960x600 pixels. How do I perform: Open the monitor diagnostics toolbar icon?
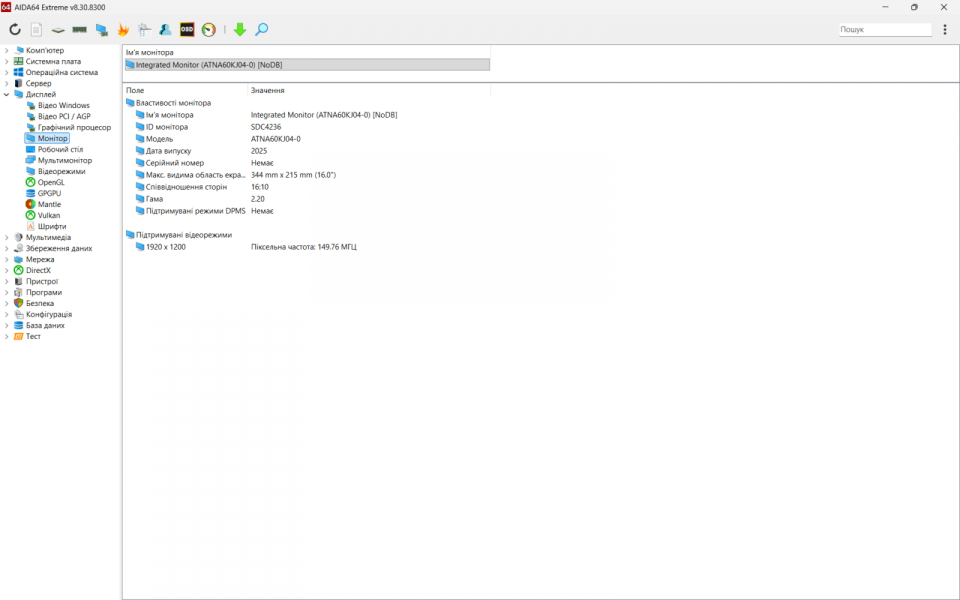pyautogui.click(x=102, y=29)
